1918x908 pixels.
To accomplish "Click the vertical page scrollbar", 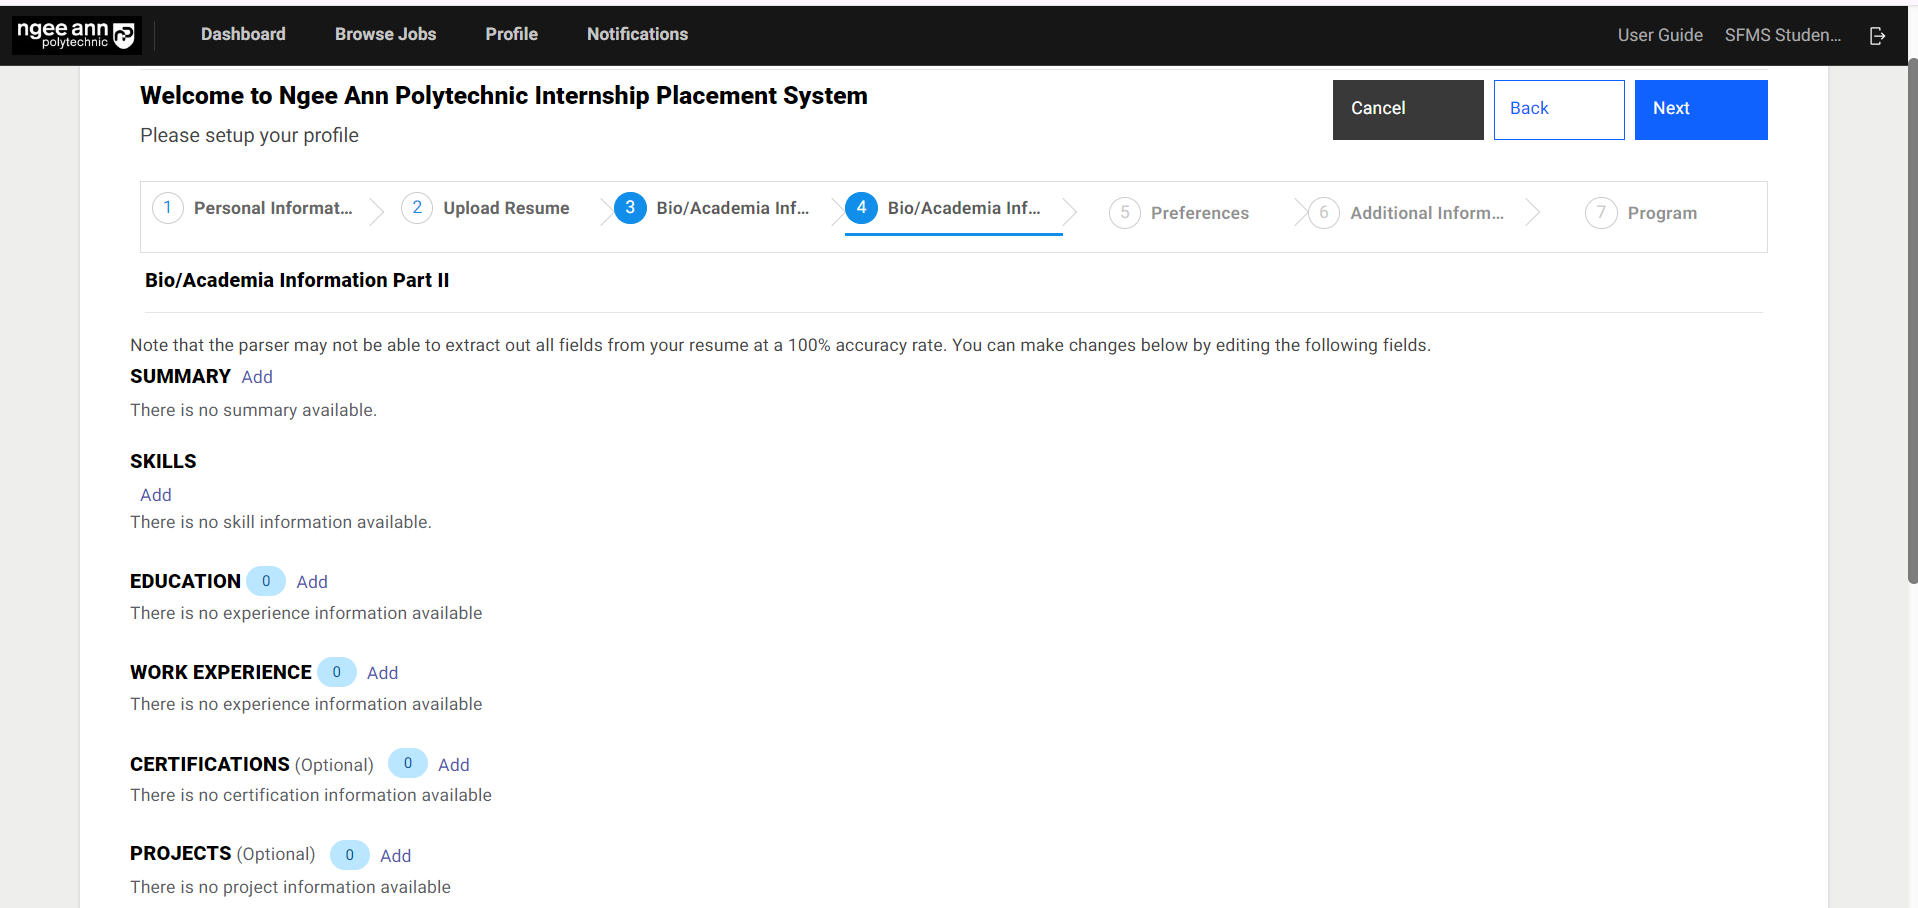I will pyautogui.click(x=1912, y=320).
